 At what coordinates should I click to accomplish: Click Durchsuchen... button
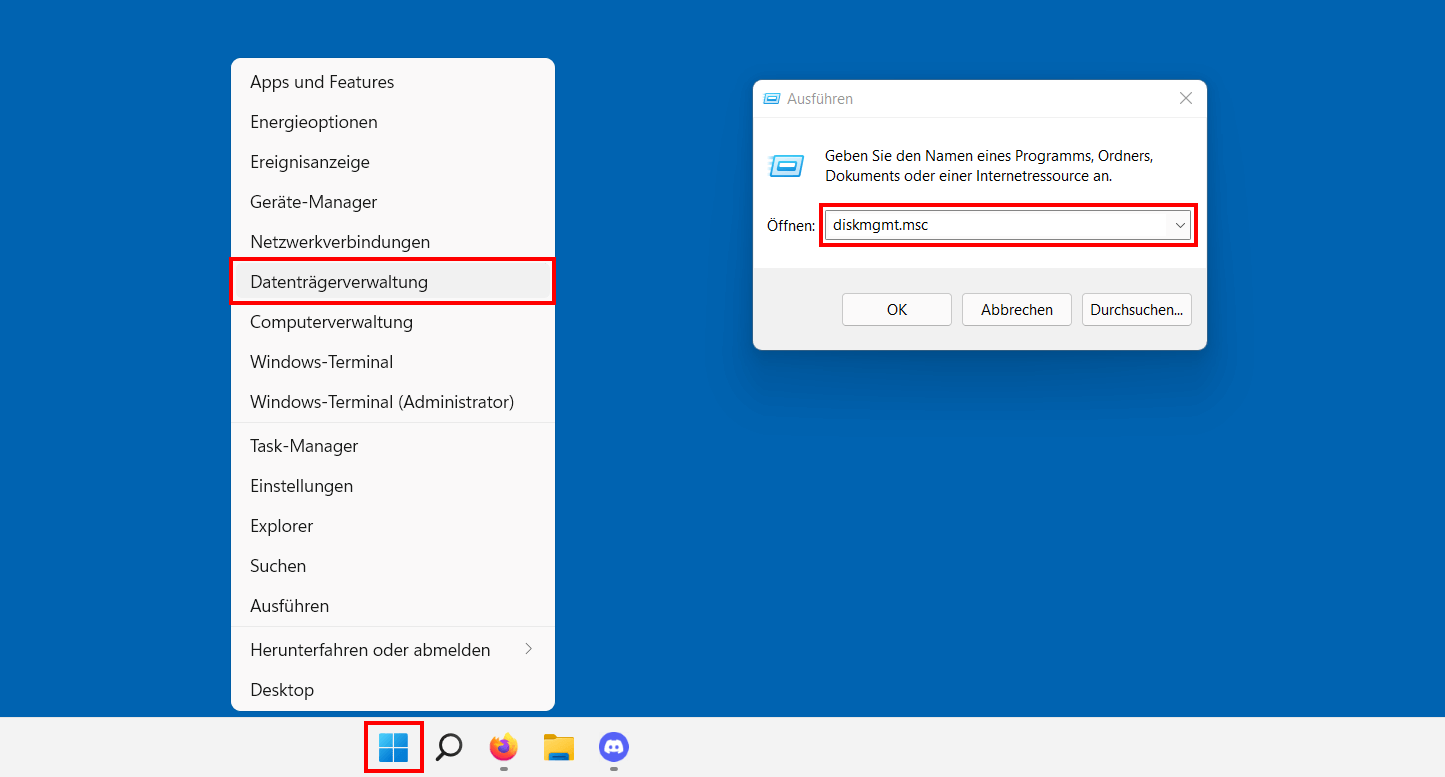click(1137, 309)
